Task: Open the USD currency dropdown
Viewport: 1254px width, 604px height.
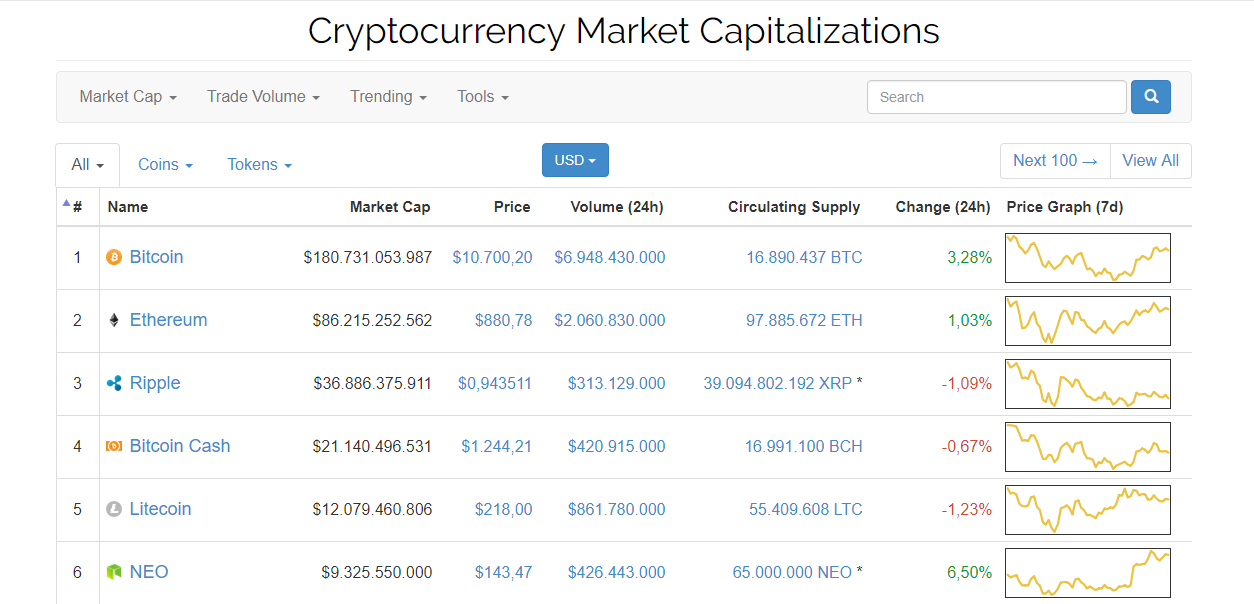Action: click(x=575, y=160)
